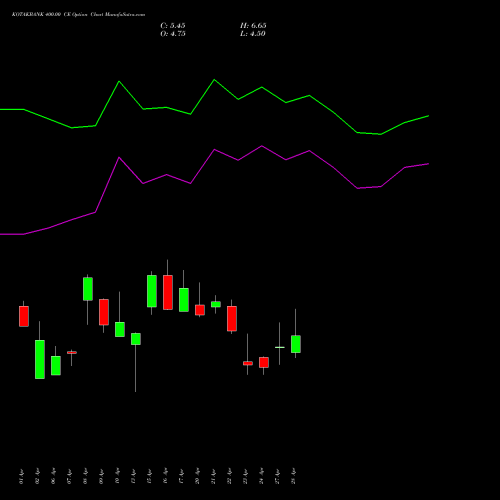The image size is (500, 500).
Task: Click the green candle for 17 Apr
Action: (x=184, y=300)
